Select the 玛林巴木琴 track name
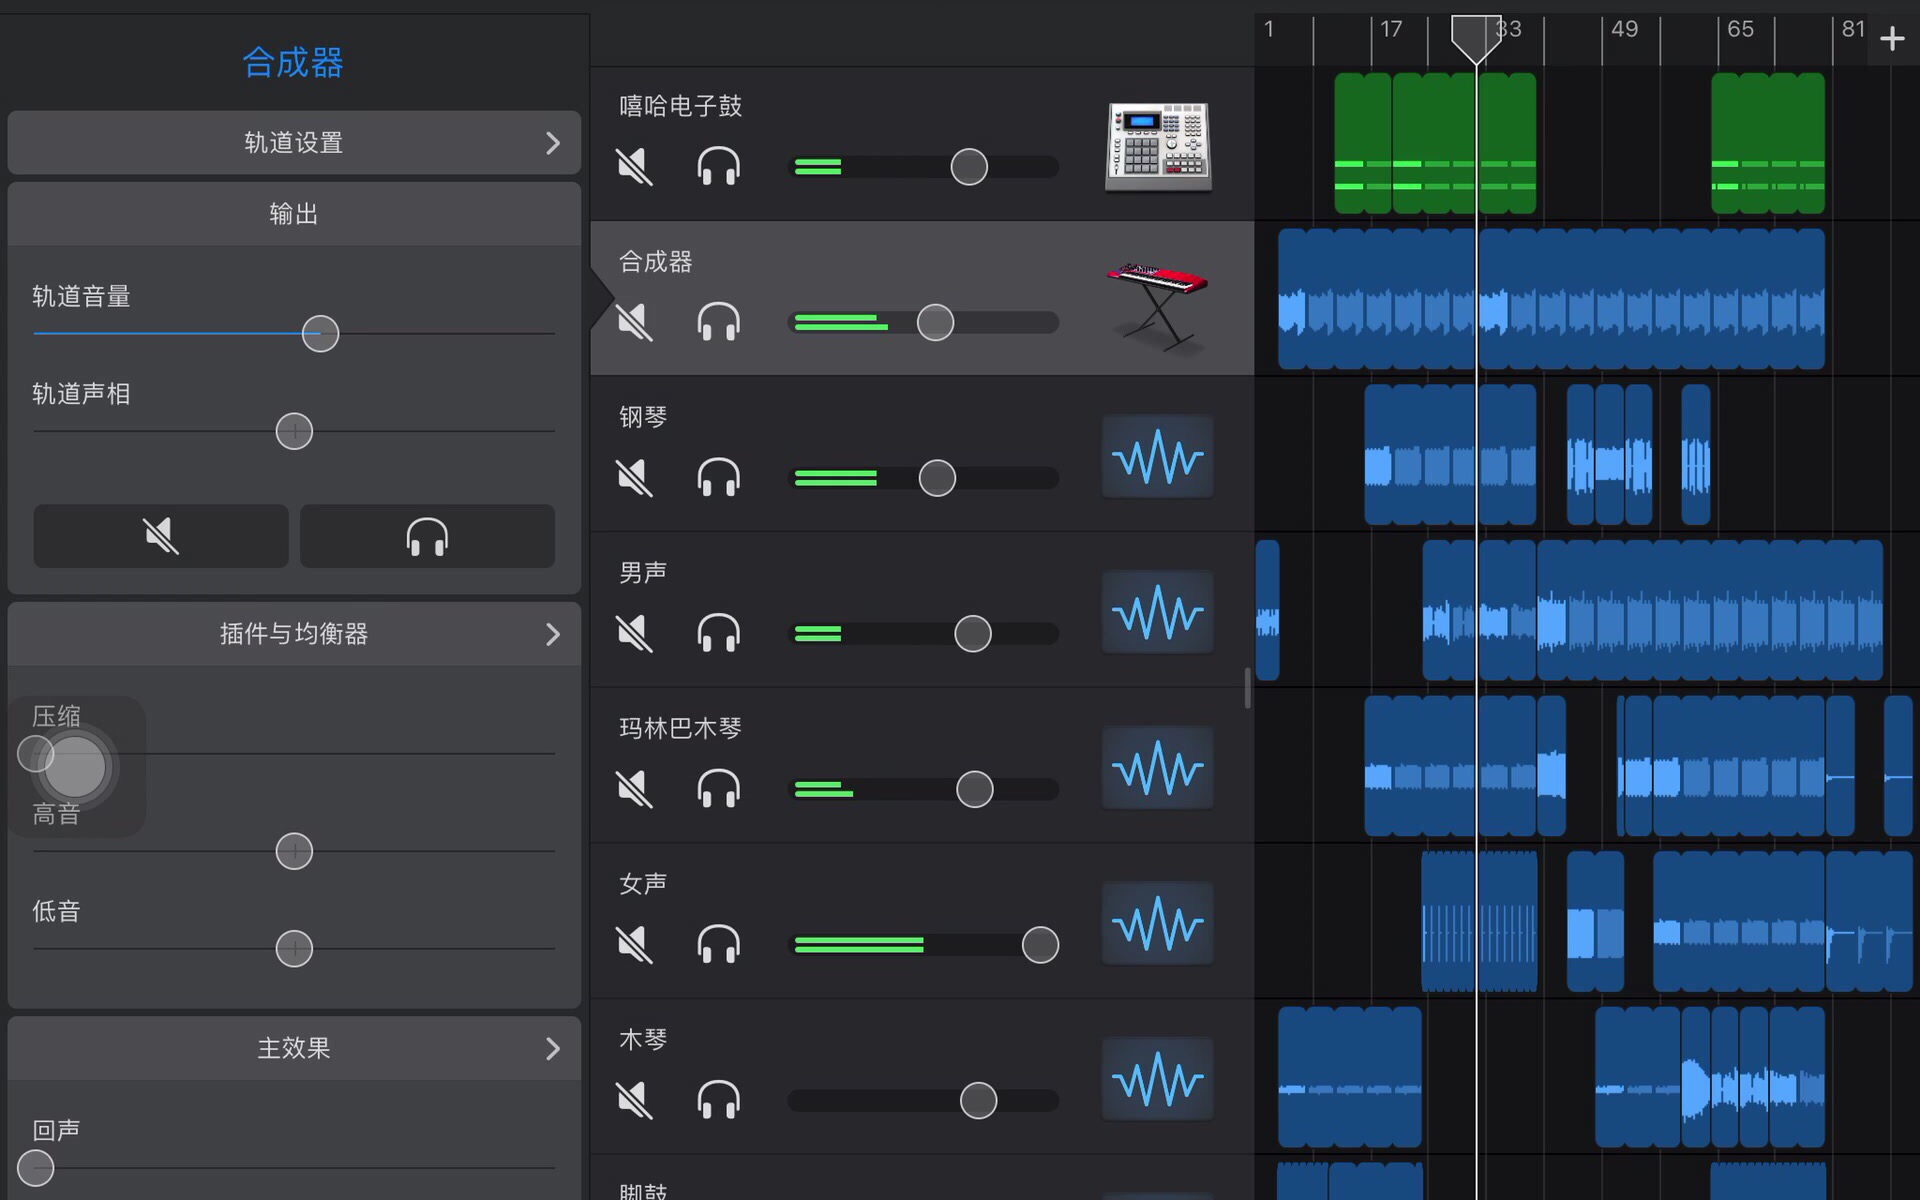This screenshot has width=1920, height=1200. 680,728
